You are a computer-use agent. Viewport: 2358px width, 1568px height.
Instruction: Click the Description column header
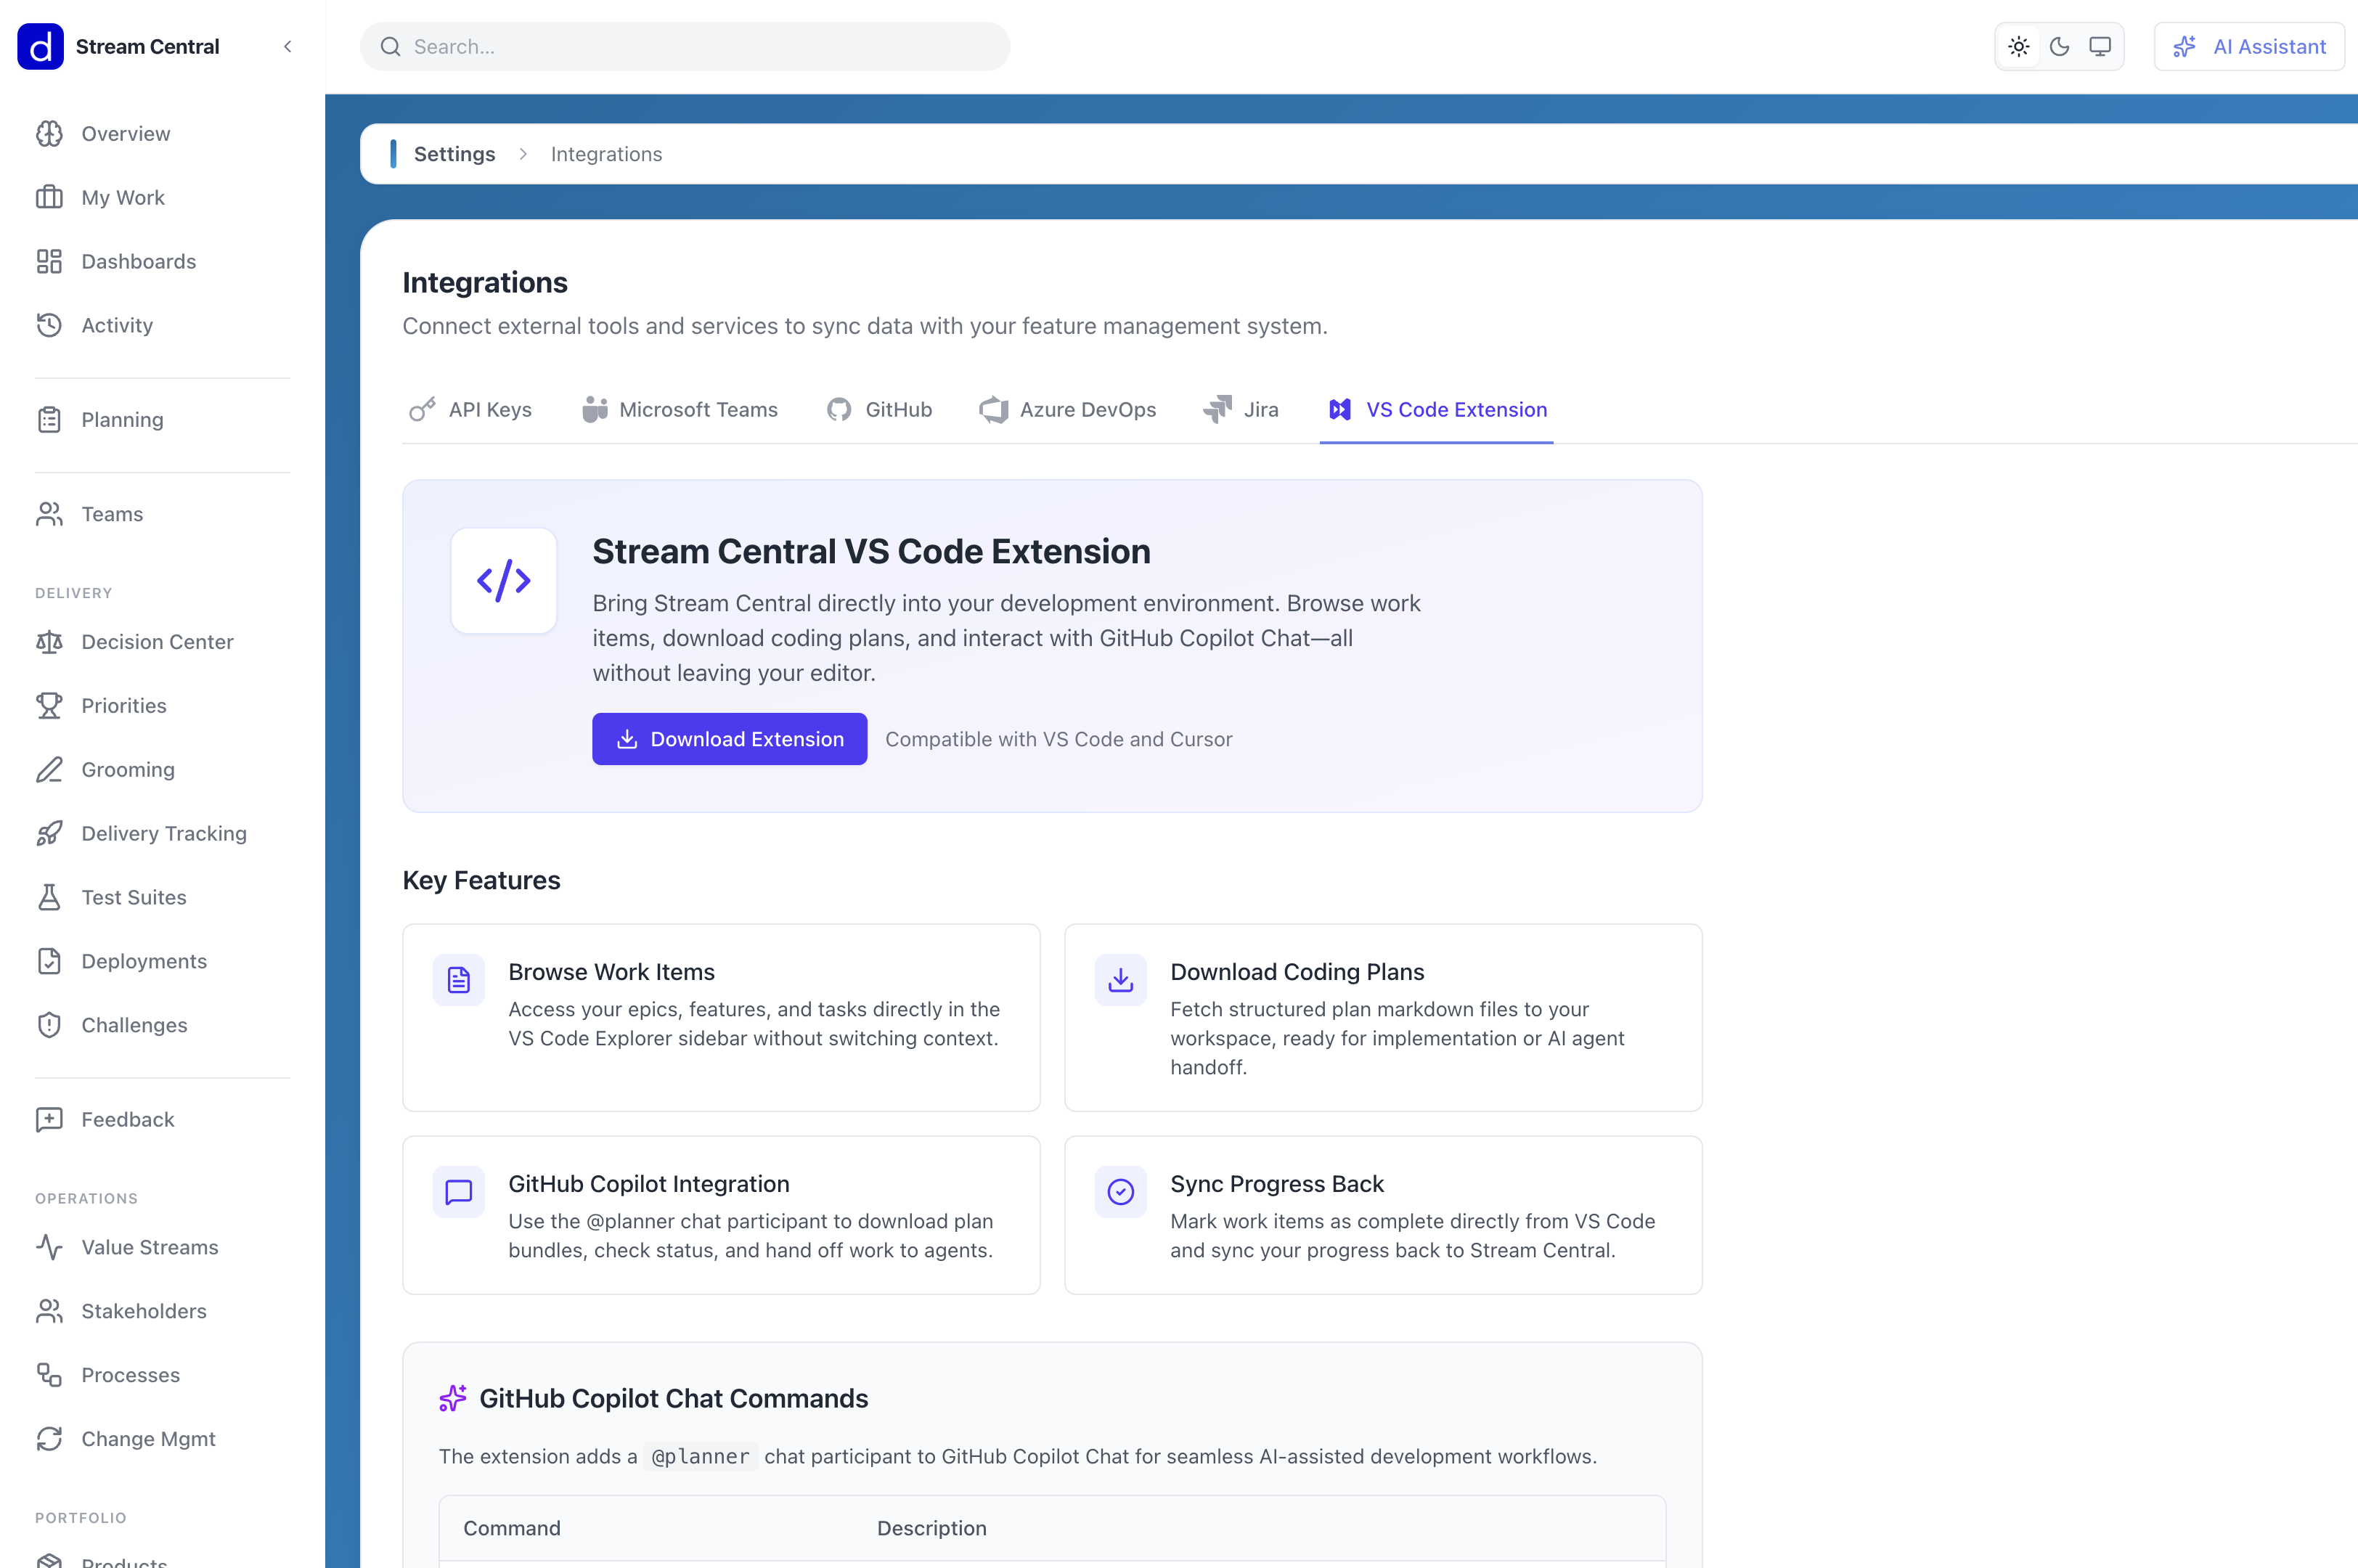click(932, 1528)
